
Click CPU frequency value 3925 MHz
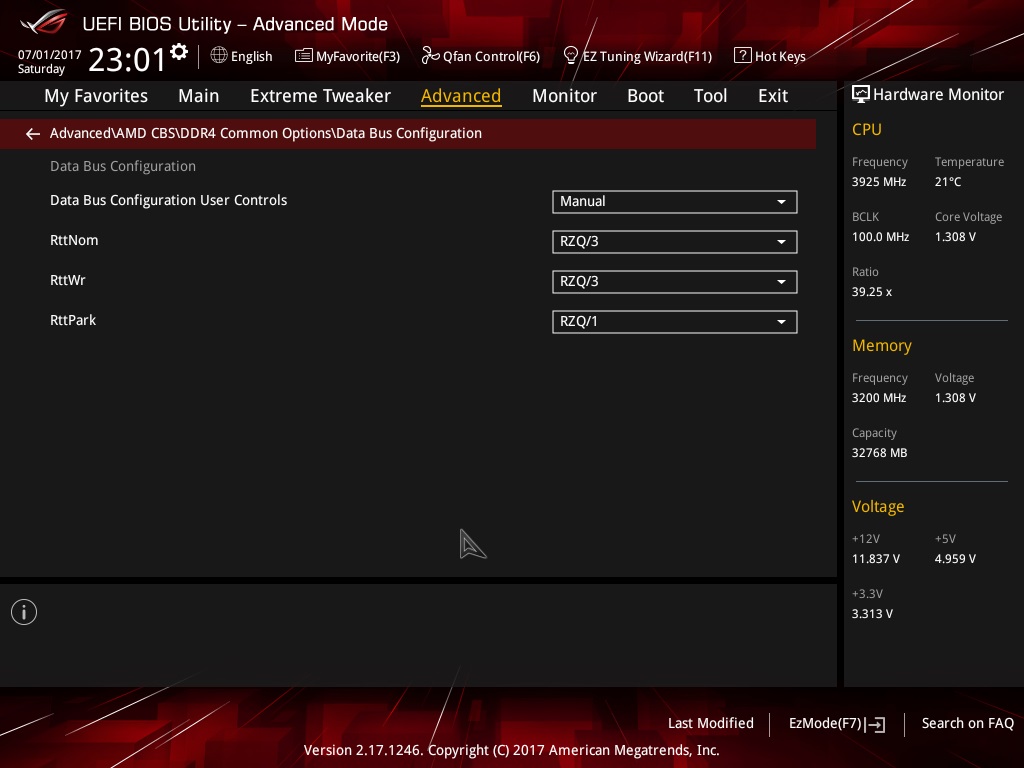tap(879, 182)
